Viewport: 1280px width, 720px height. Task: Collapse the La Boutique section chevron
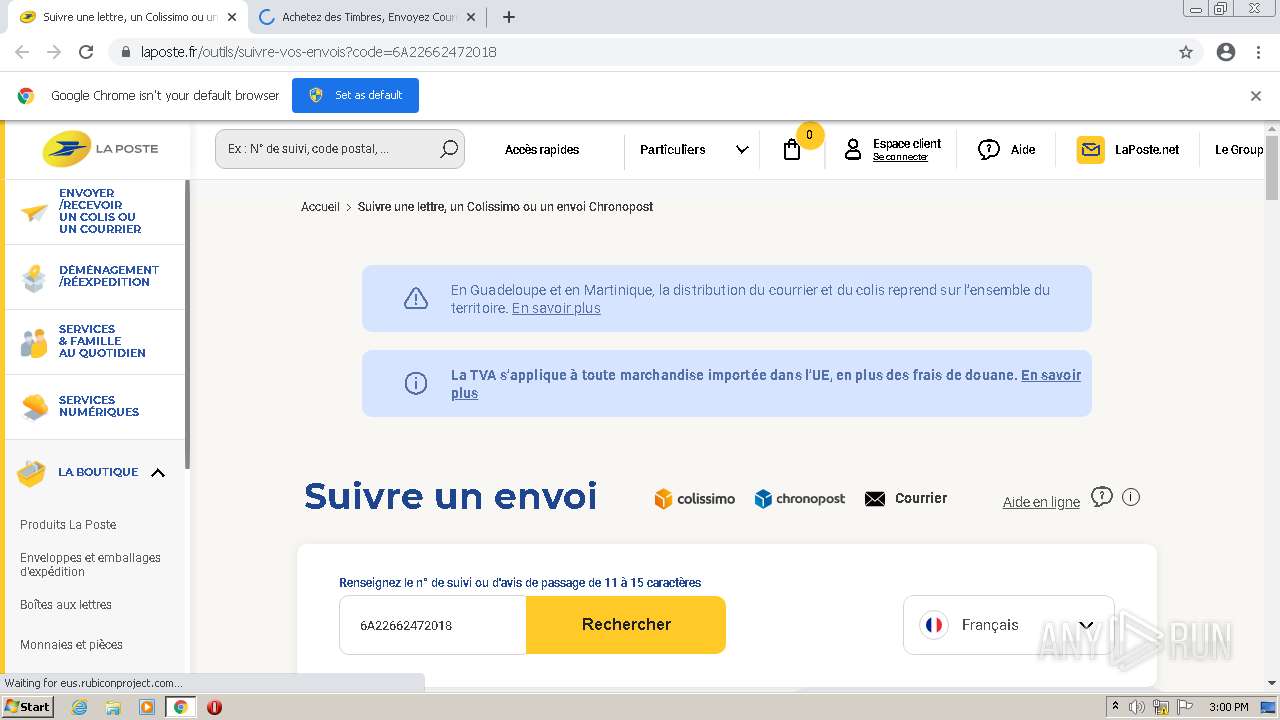[x=158, y=473]
